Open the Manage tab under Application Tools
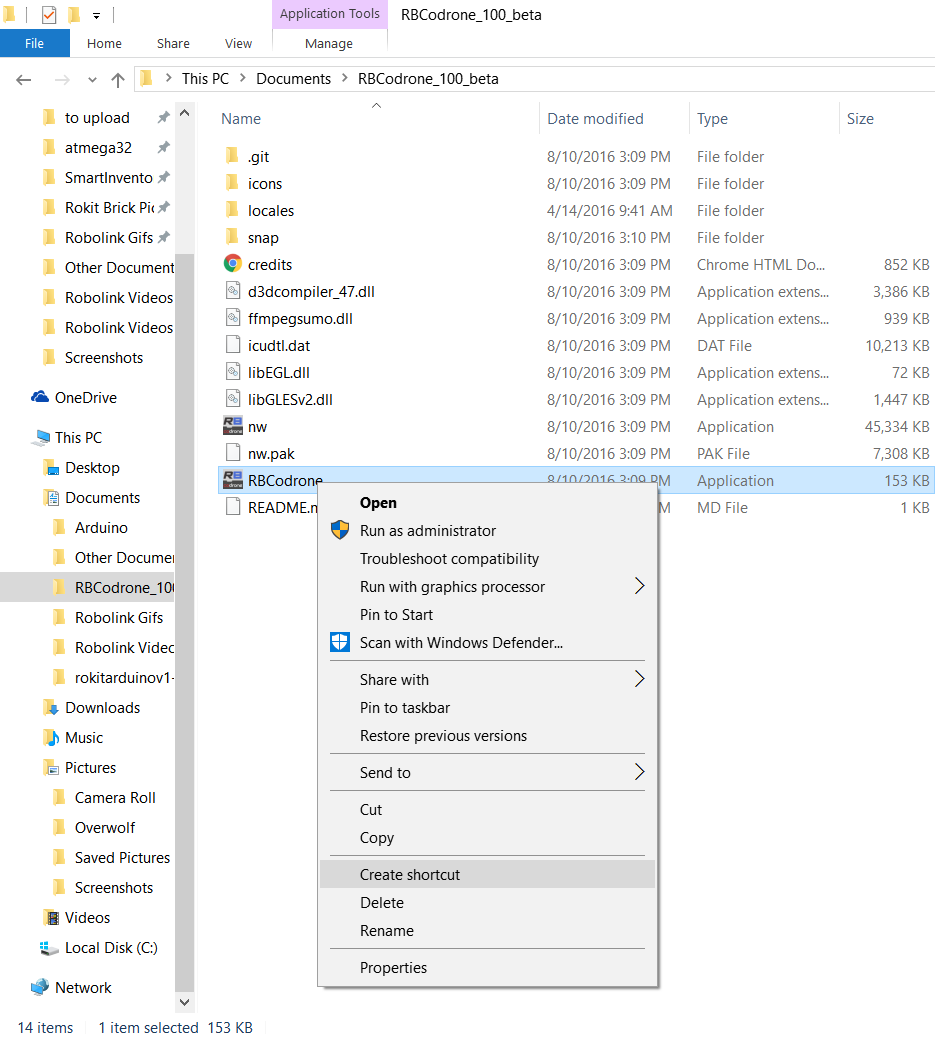Viewport: 935px width, 1038px height. pos(328,43)
